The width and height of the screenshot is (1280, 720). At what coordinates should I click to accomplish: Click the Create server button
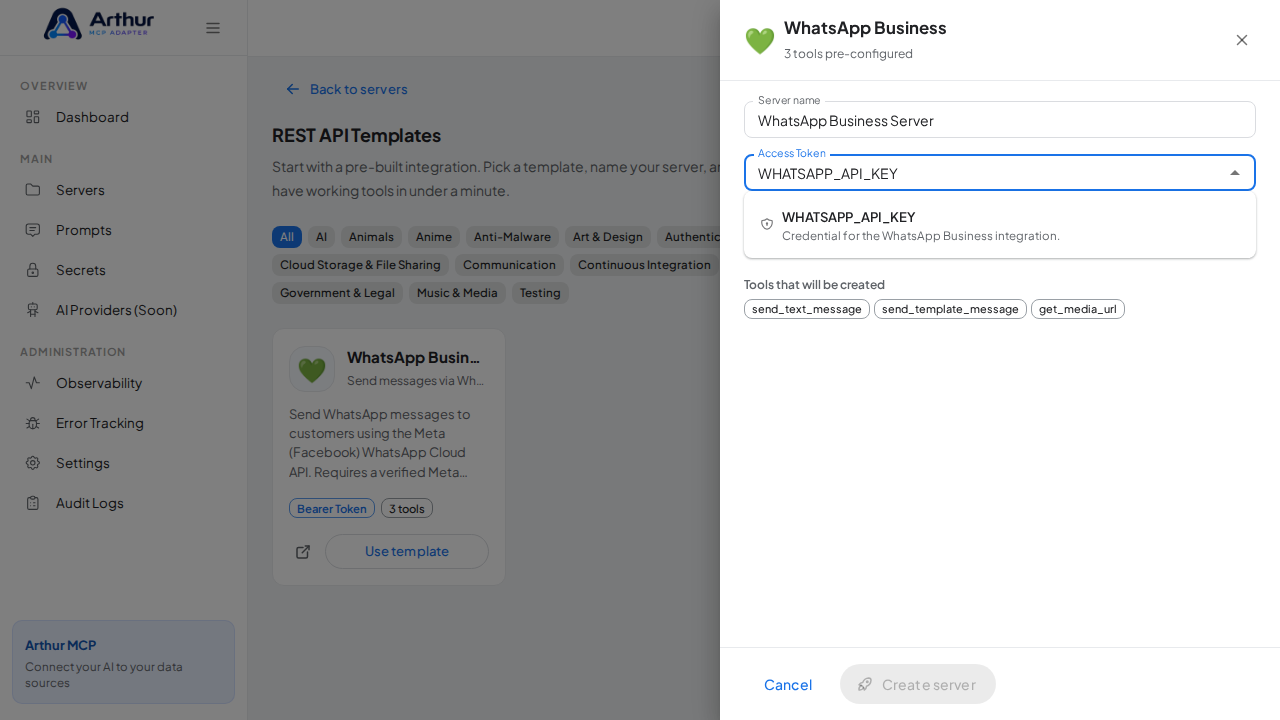click(x=918, y=684)
